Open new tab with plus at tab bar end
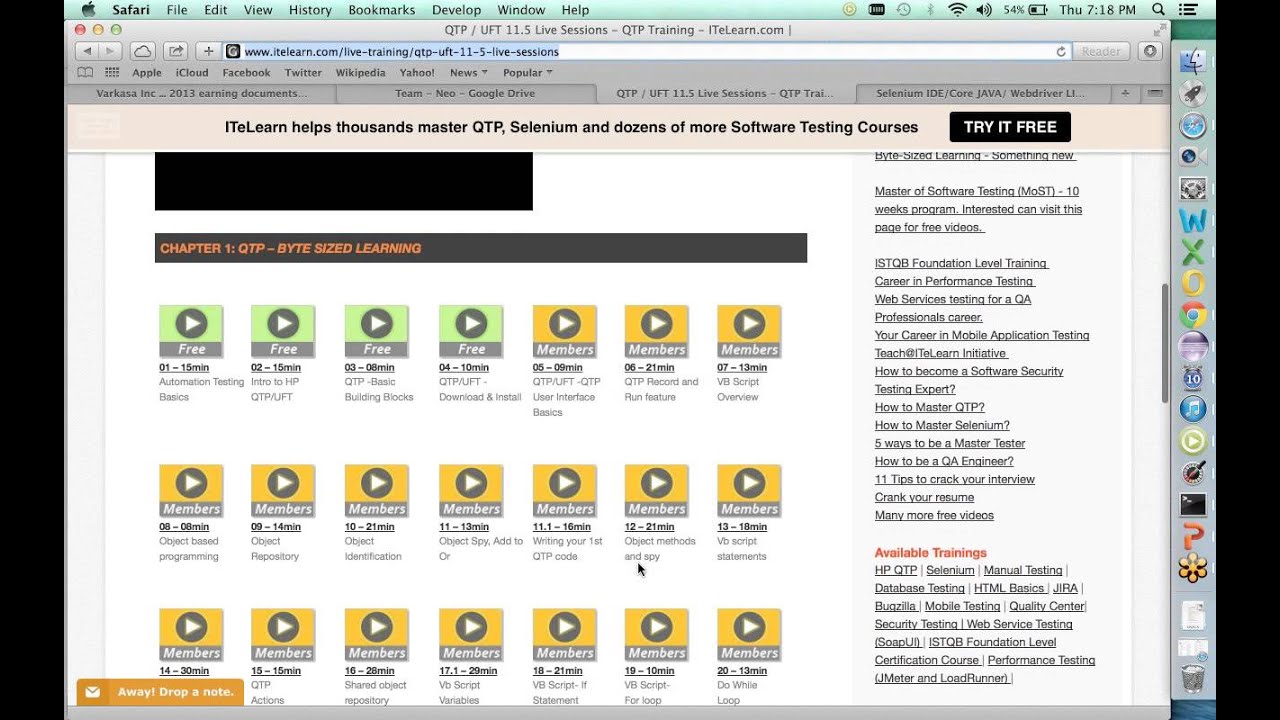 point(1125,93)
